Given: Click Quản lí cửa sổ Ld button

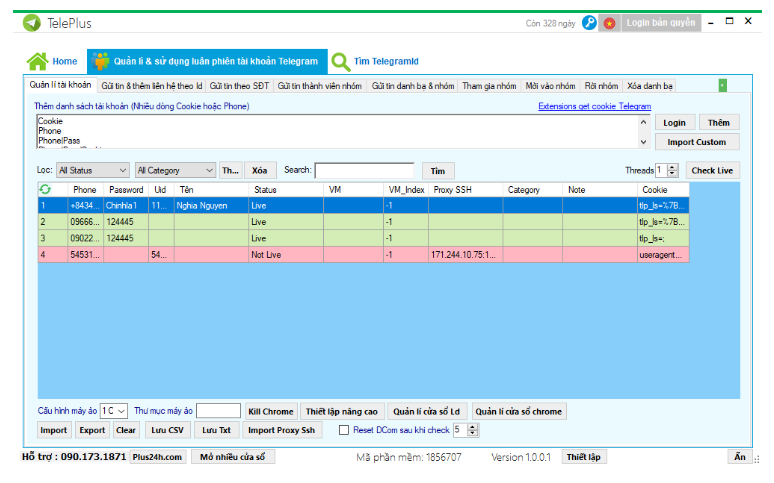Looking at the screenshot, I should (x=426, y=411).
